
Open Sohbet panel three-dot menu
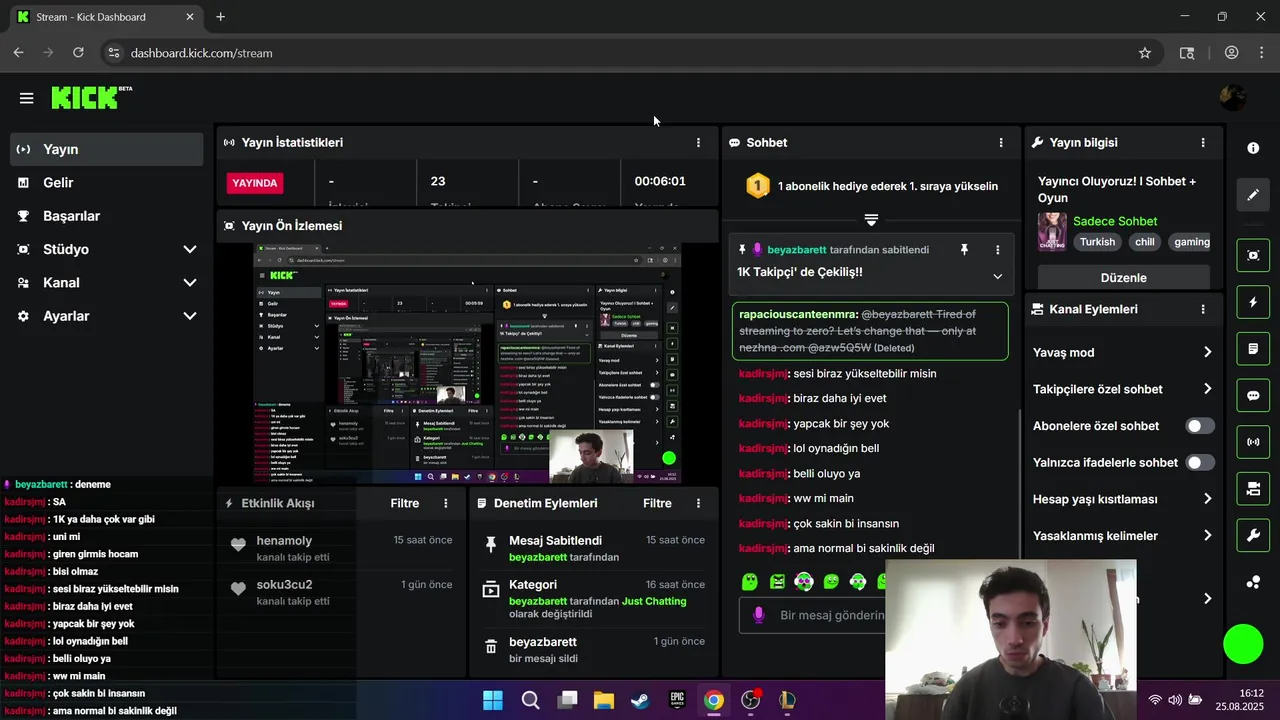tap(1001, 143)
